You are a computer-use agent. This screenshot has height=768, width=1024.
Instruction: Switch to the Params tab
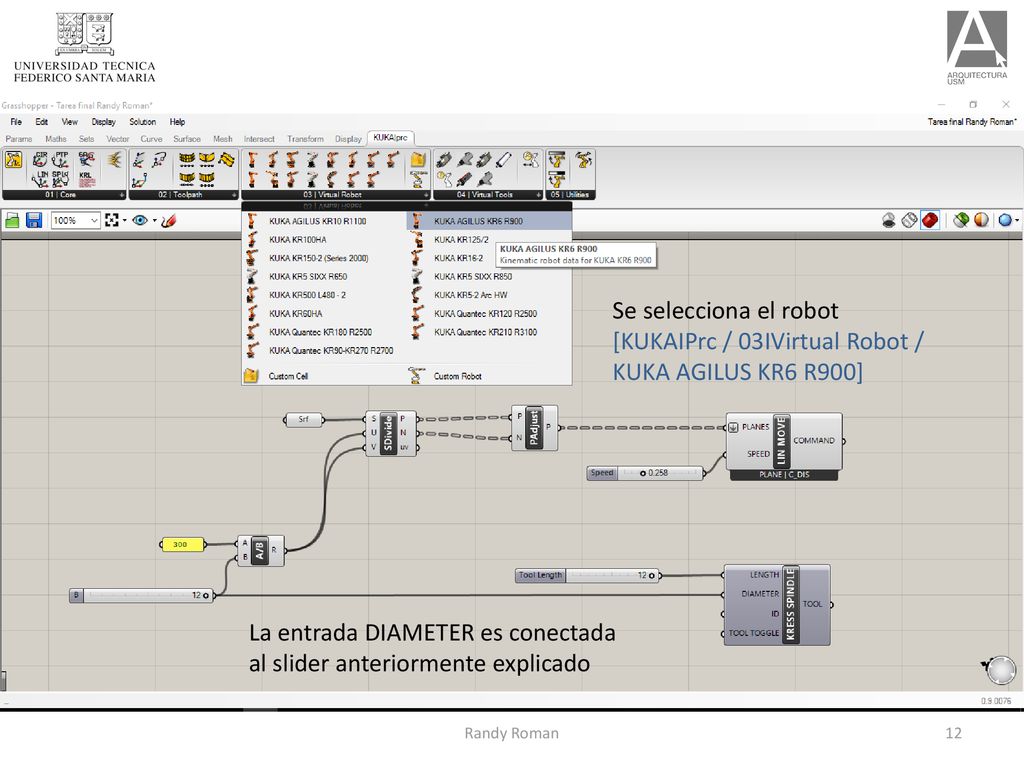tap(19, 139)
